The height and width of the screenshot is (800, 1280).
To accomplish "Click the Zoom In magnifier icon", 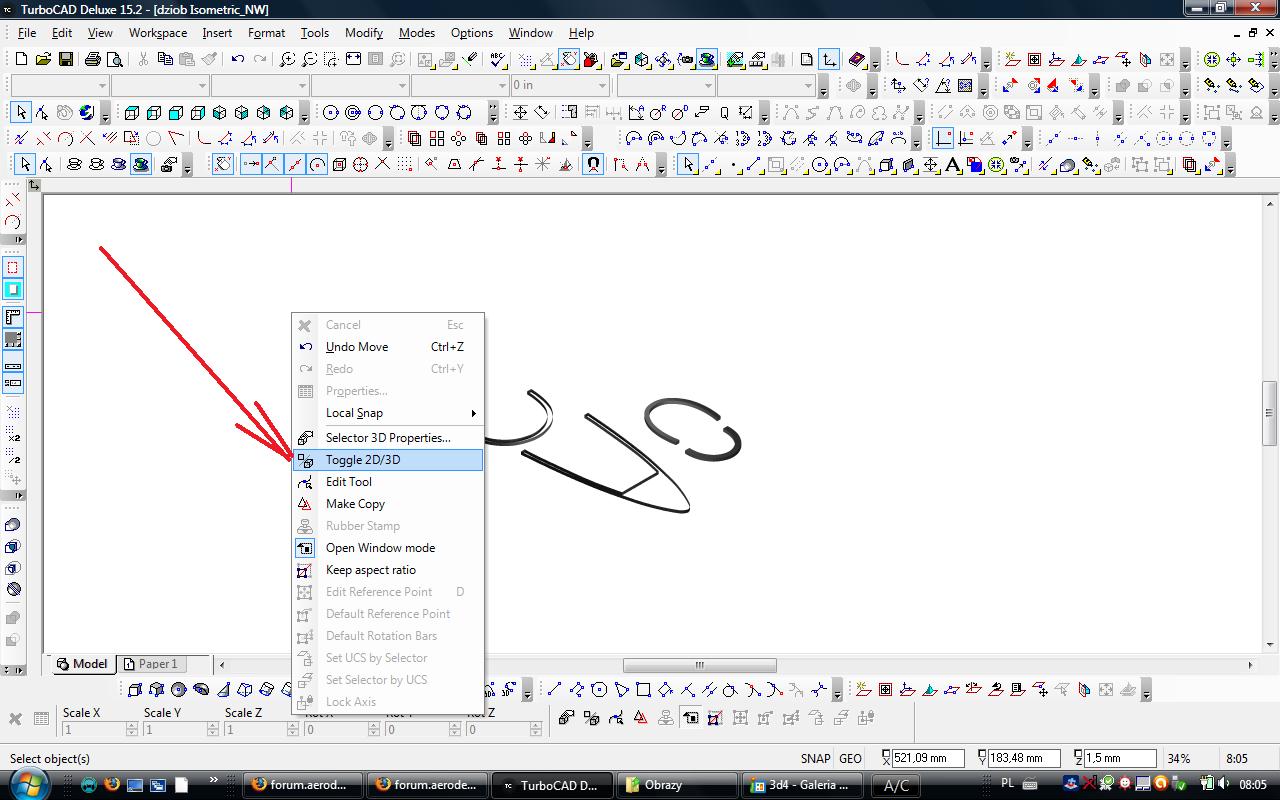I will (288, 60).
